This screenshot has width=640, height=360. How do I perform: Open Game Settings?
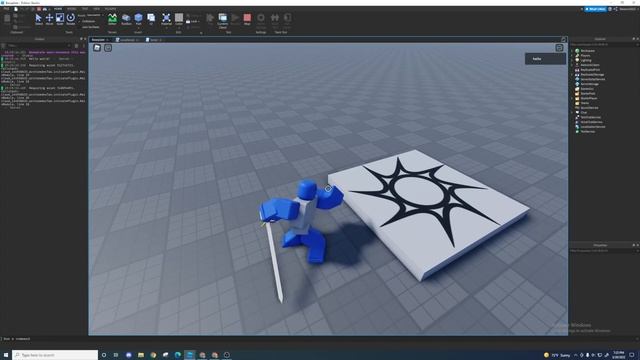(x=261, y=20)
